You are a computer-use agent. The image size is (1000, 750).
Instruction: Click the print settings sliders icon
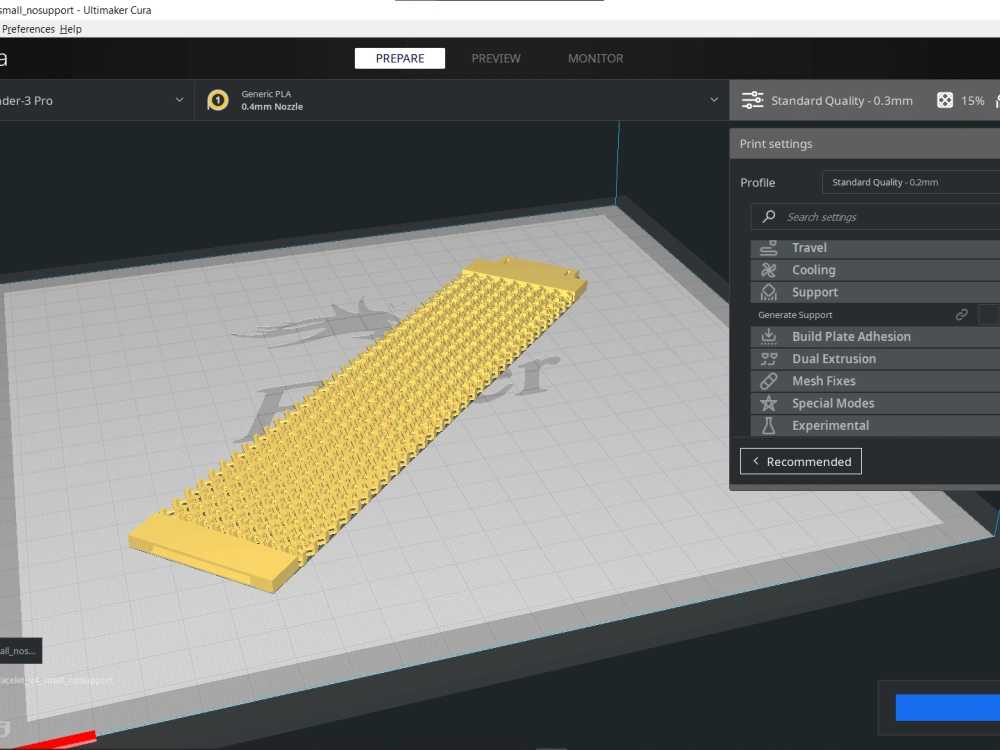click(753, 100)
